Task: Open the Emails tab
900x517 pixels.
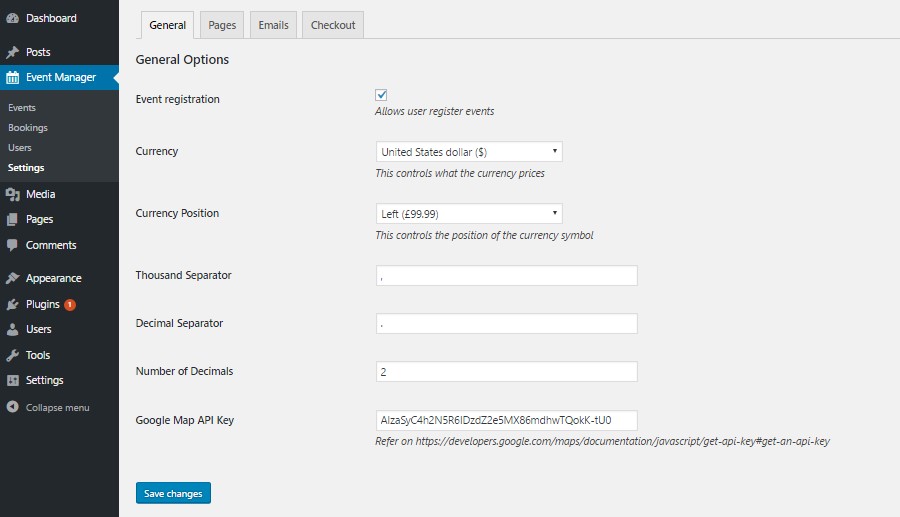Action: tap(273, 25)
